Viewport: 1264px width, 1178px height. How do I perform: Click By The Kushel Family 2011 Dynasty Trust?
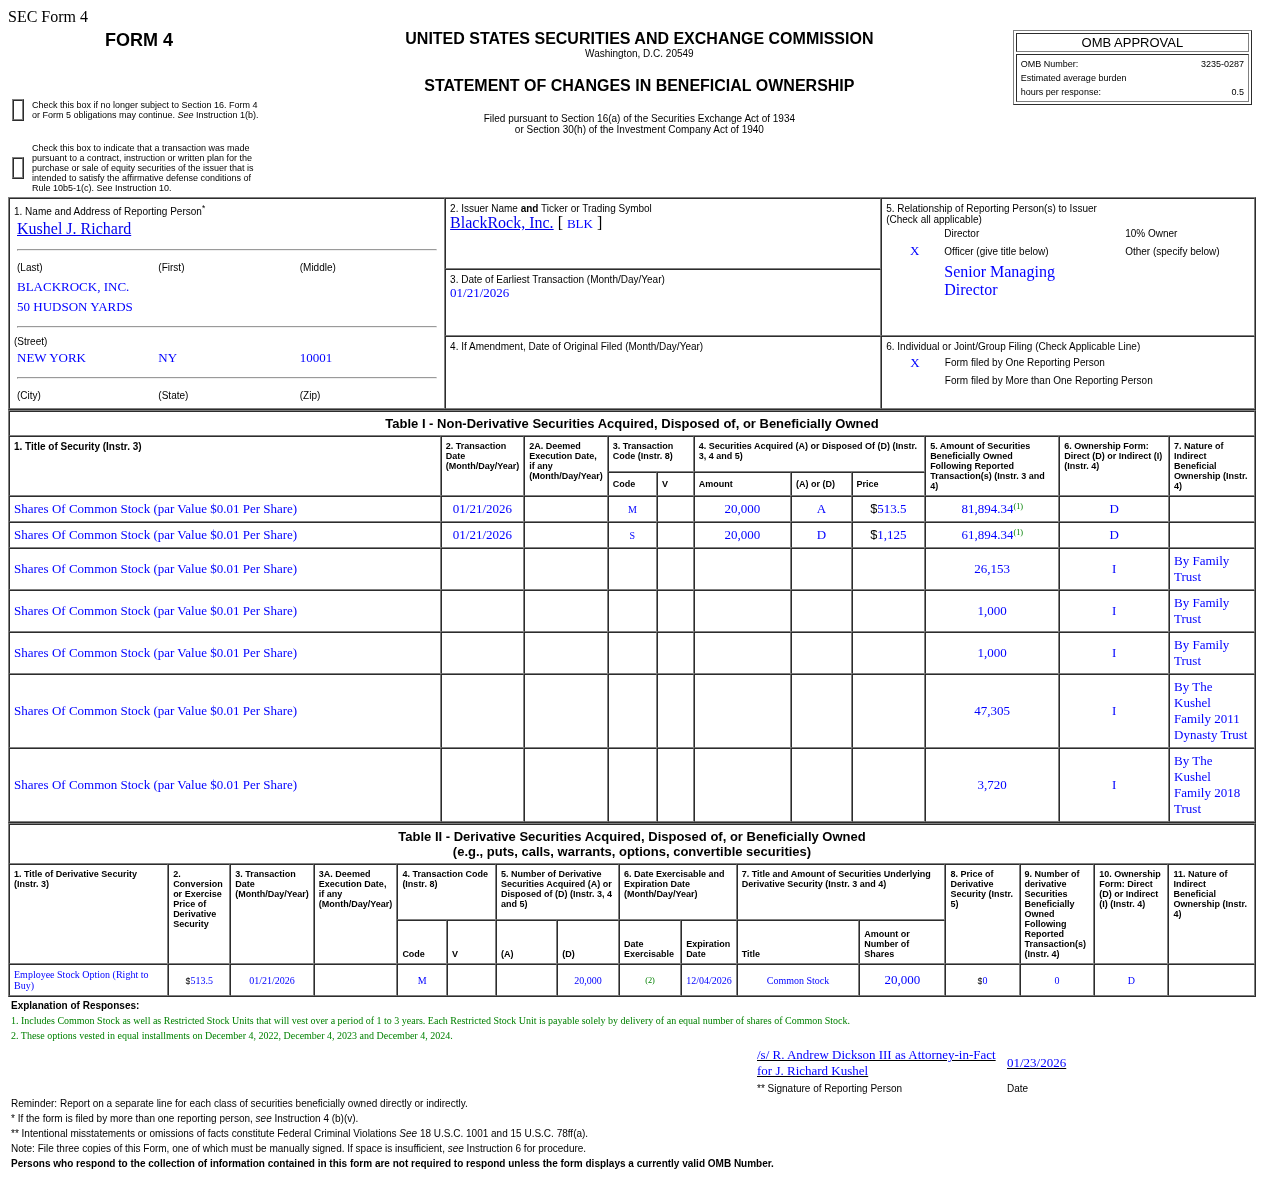1210,711
